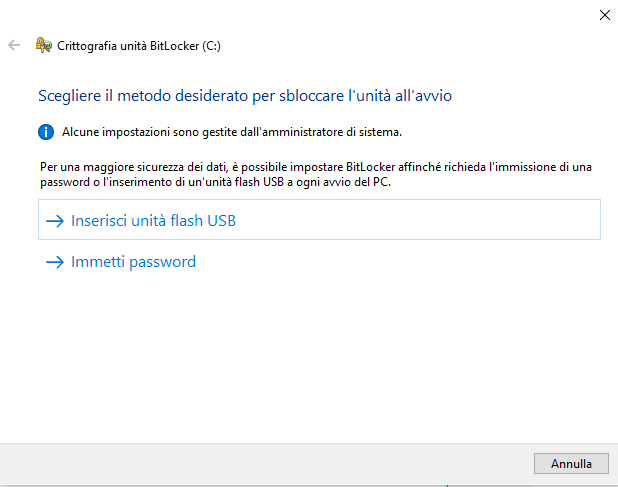Click the word USB in the first option
The width and height of the screenshot is (618, 487).
pyautogui.click(x=222, y=221)
